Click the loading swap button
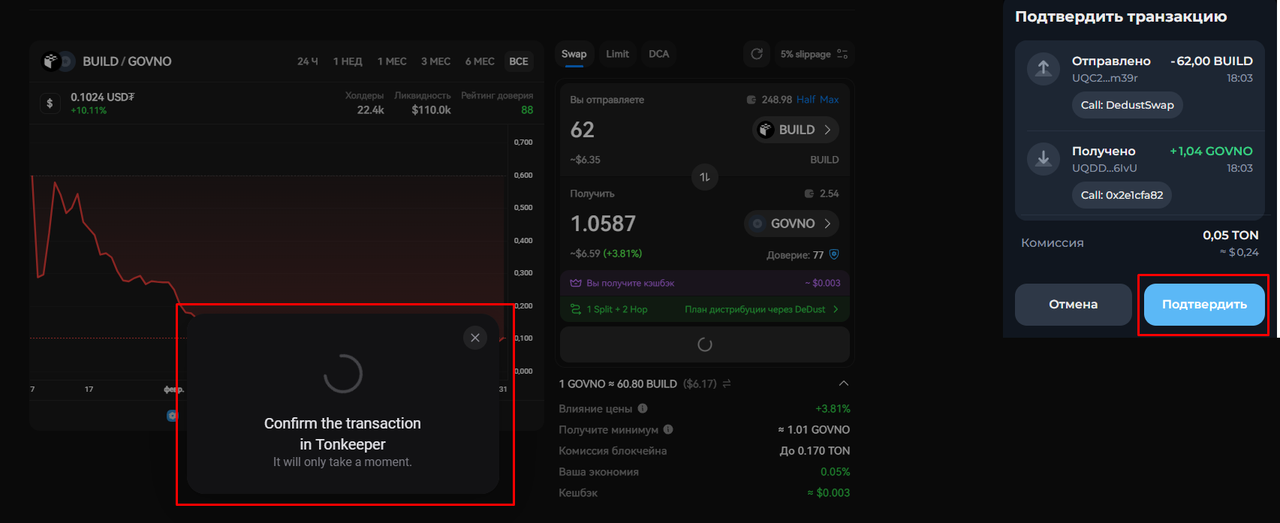1280x523 pixels. click(704, 344)
